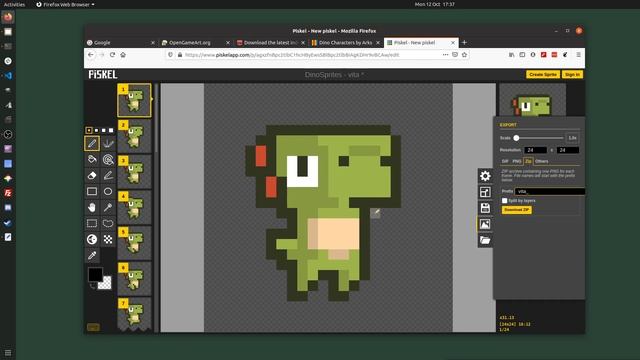Screen dimensions: 640x360
Task: Select the GIF export tab
Action: point(505,161)
